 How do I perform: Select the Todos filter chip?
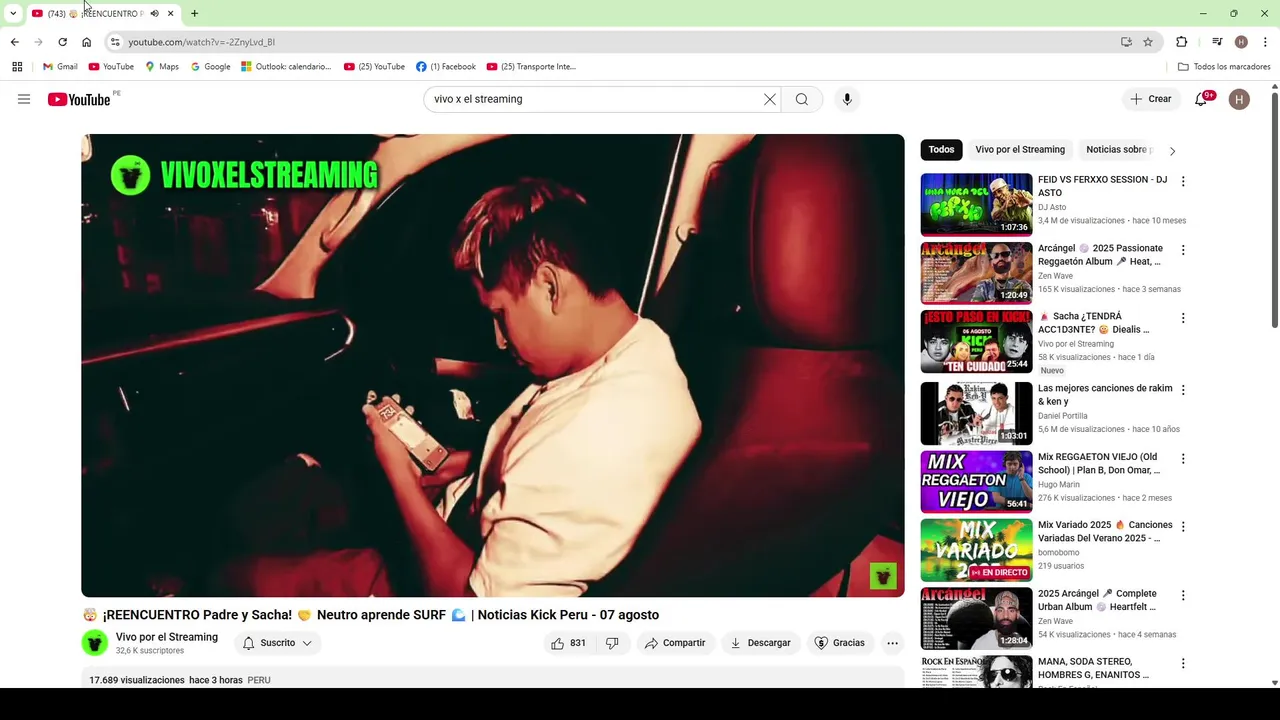(x=941, y=150)
